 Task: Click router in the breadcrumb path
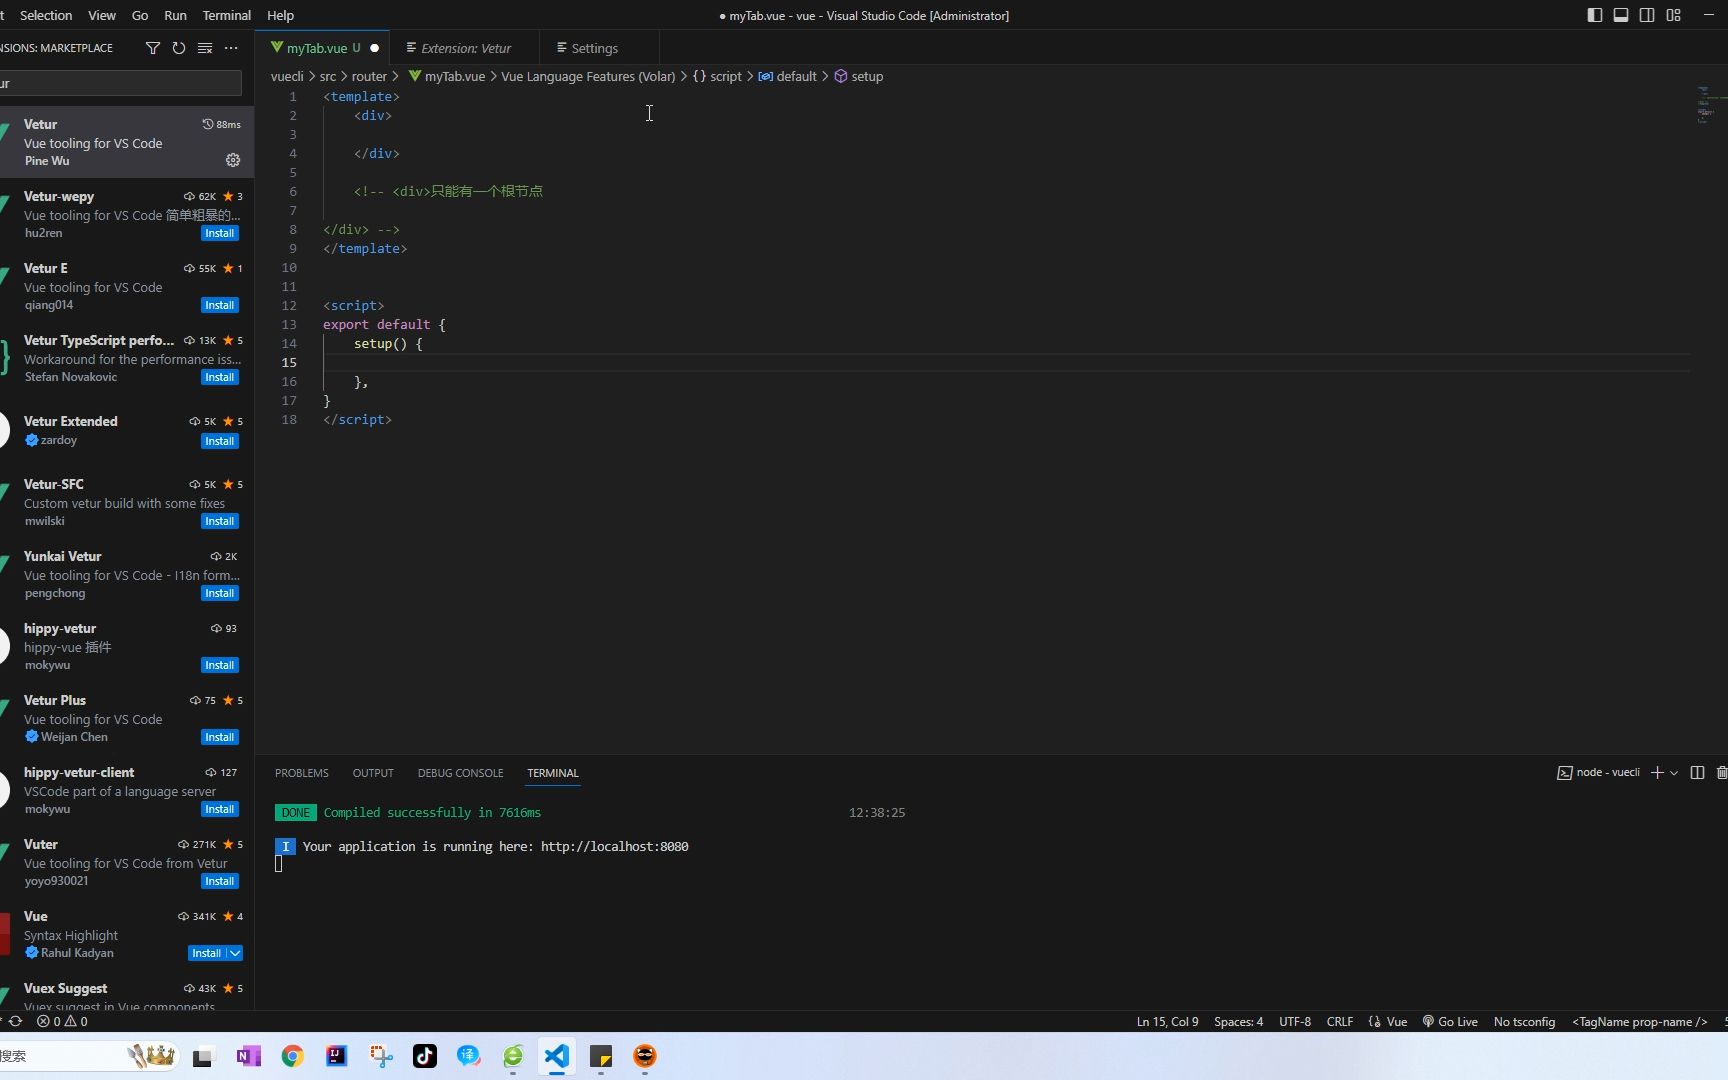tap(369, 76)
